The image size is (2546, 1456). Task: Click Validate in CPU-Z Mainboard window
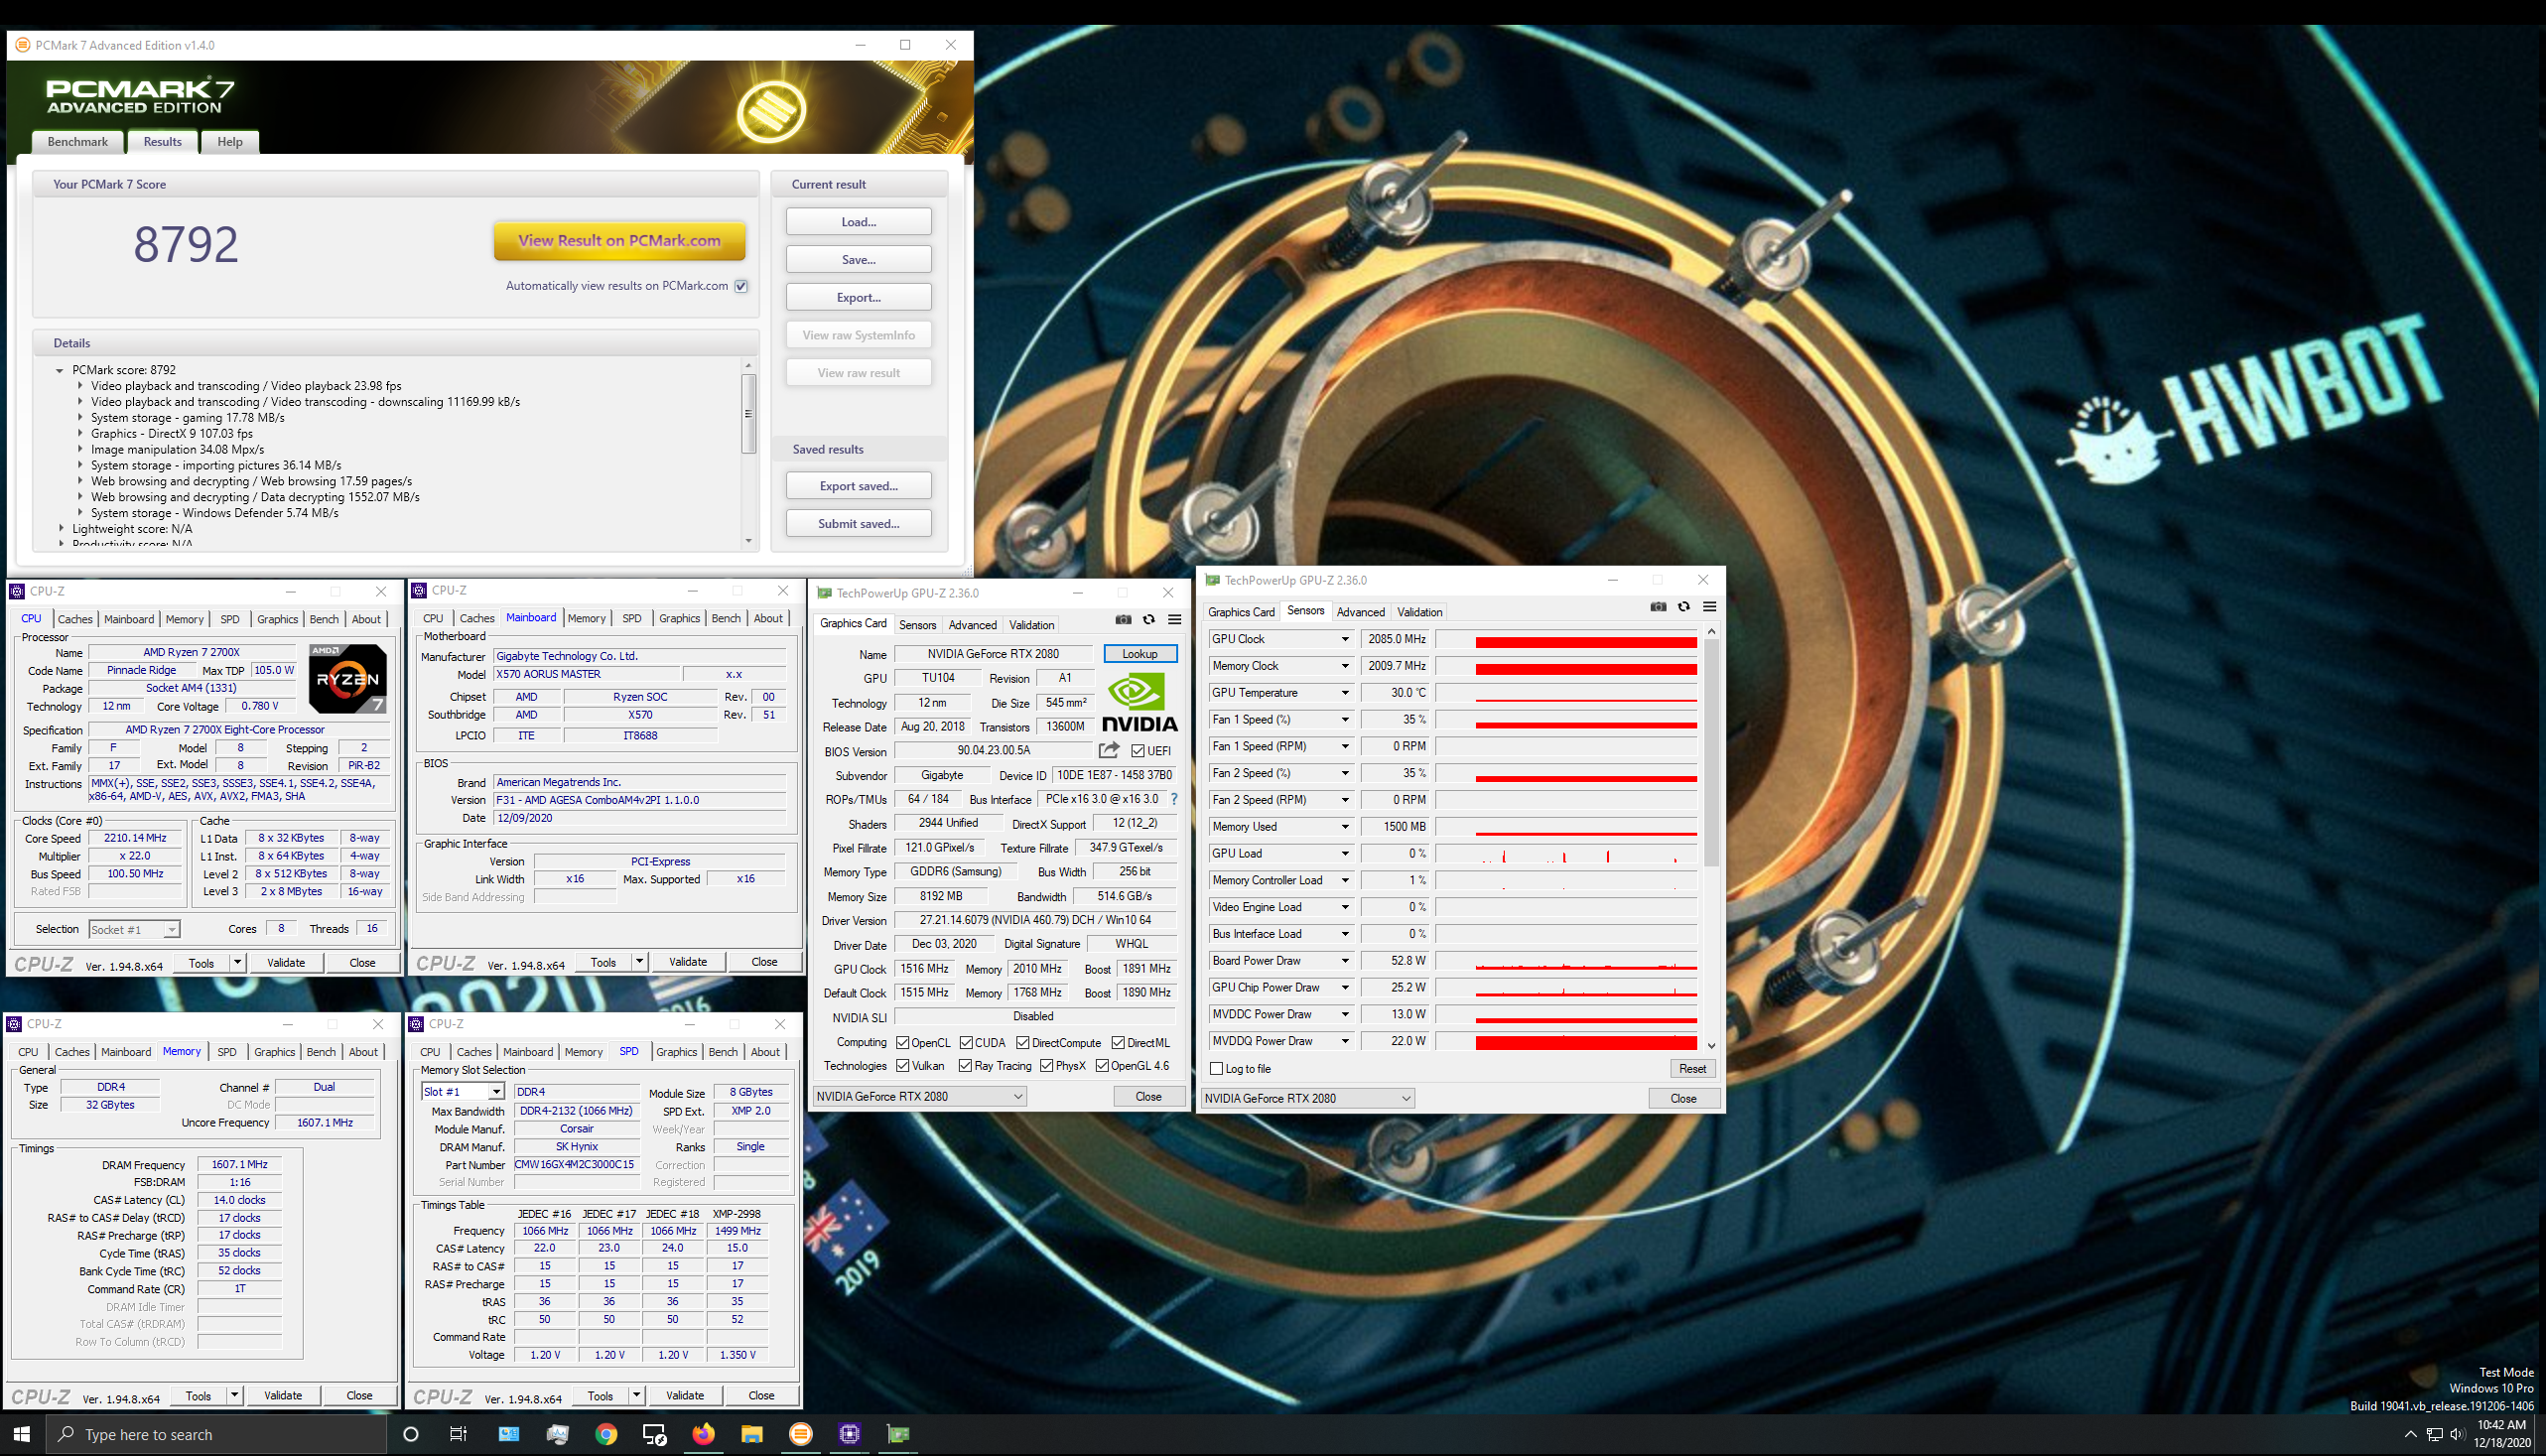click(x=688, y=962)
